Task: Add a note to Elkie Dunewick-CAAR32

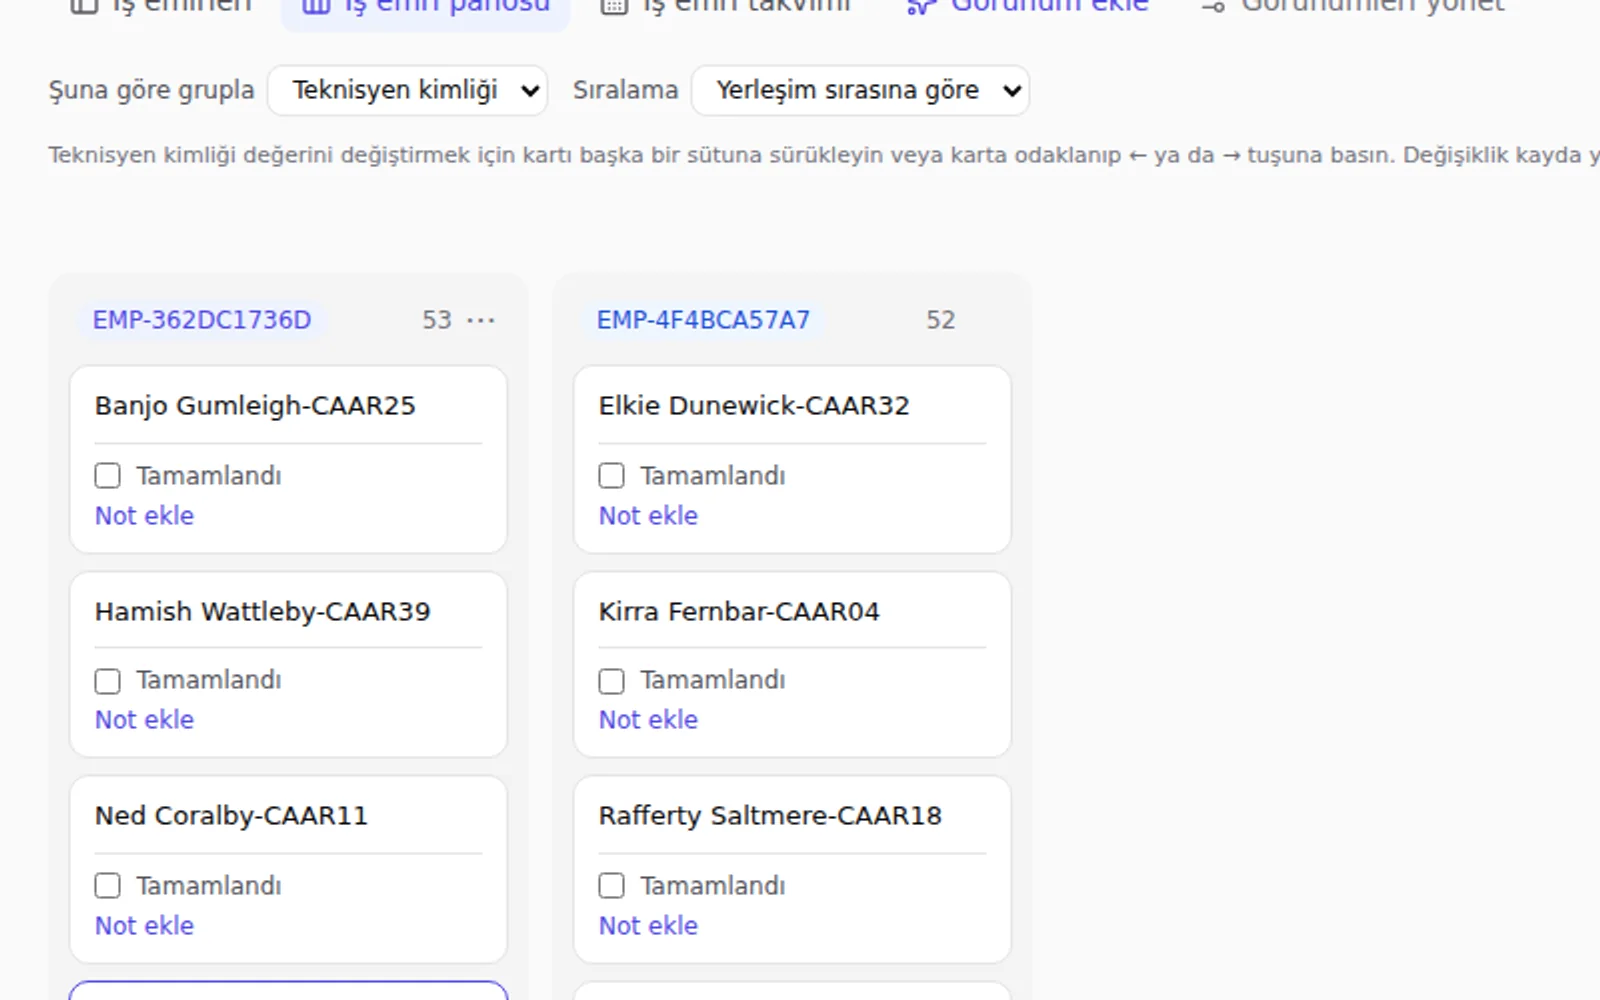Action: [648, 516]
